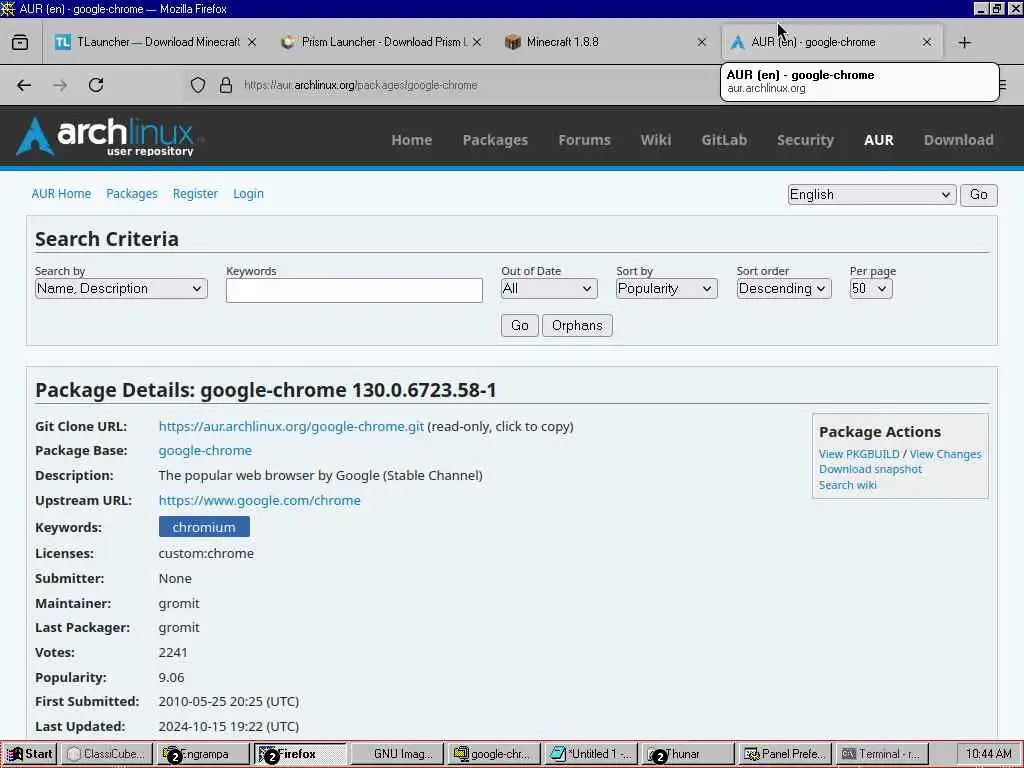Viewport: 1024px width, 768px height.
Task: Expand the Per page dropdown
Action: tap(871, 289)
